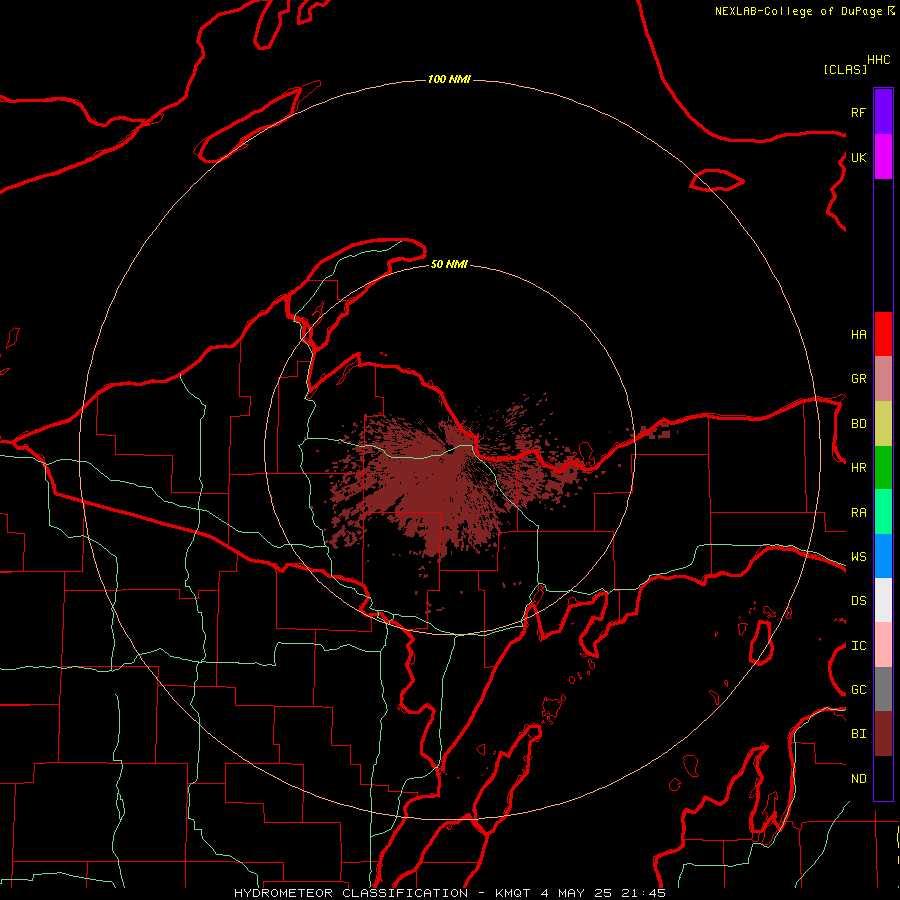The width and height of the screenshot is (900, 900).
Task: Click the ND black legend swatch
Action: tap(883, 778)
